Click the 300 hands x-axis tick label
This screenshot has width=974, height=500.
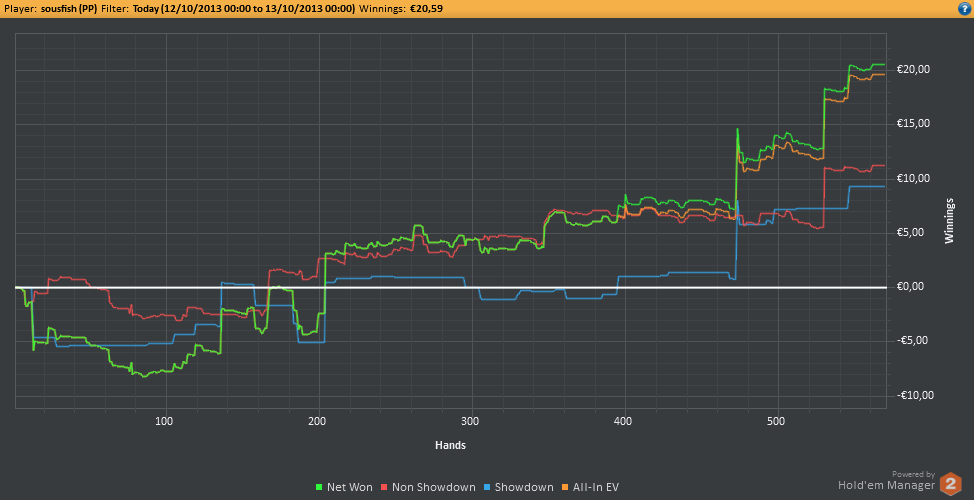click(471, 422)
